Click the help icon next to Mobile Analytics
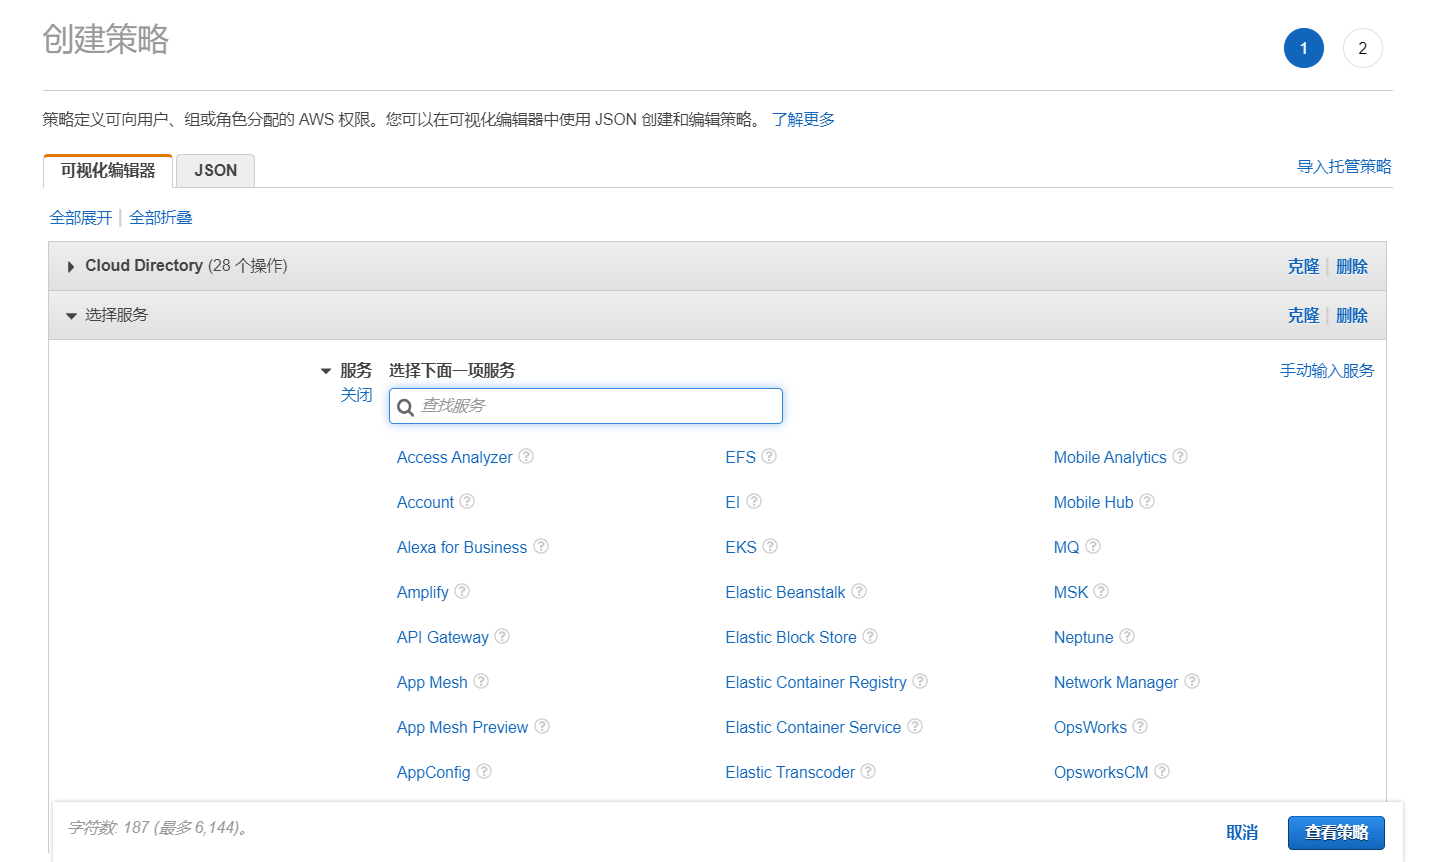Viewport: 1438px width, 862px height. click(x=1180, y=457)
